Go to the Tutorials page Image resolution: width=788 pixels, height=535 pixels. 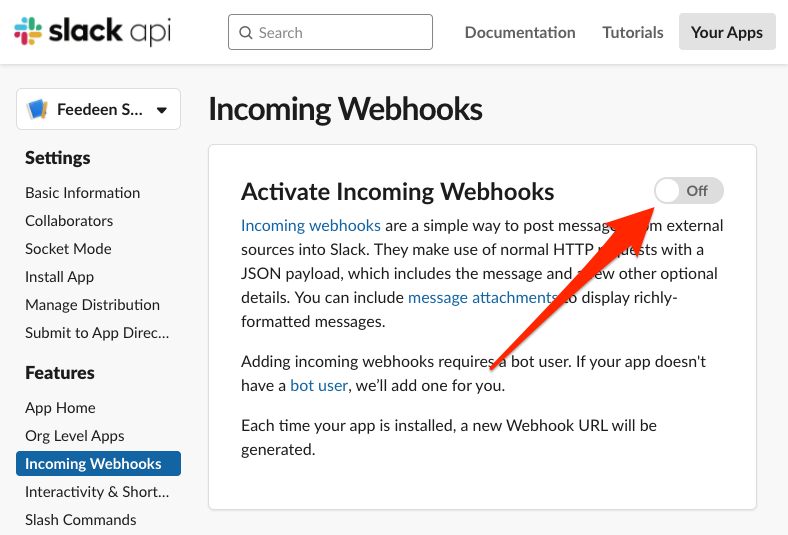pyautogui.click(x=633, y=32)
